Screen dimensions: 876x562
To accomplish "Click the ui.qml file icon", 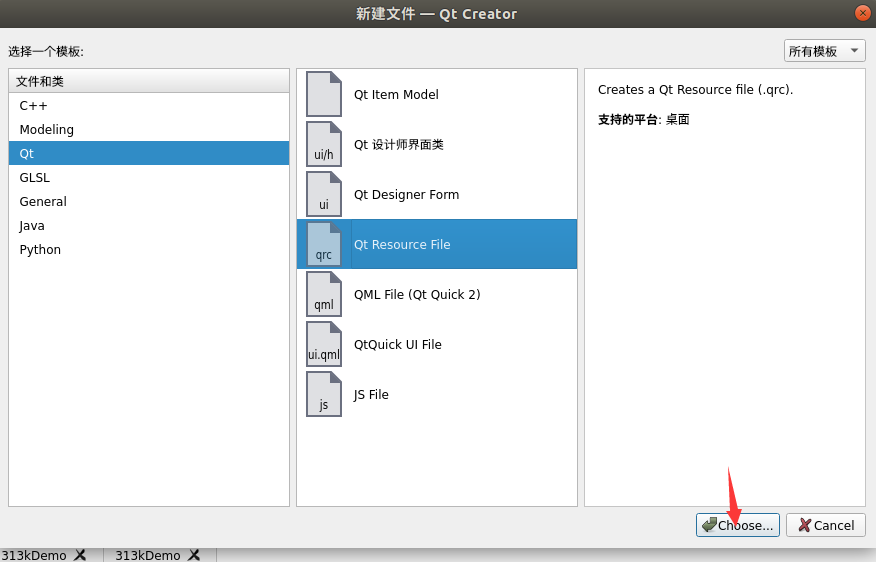I will coord(323,344).
